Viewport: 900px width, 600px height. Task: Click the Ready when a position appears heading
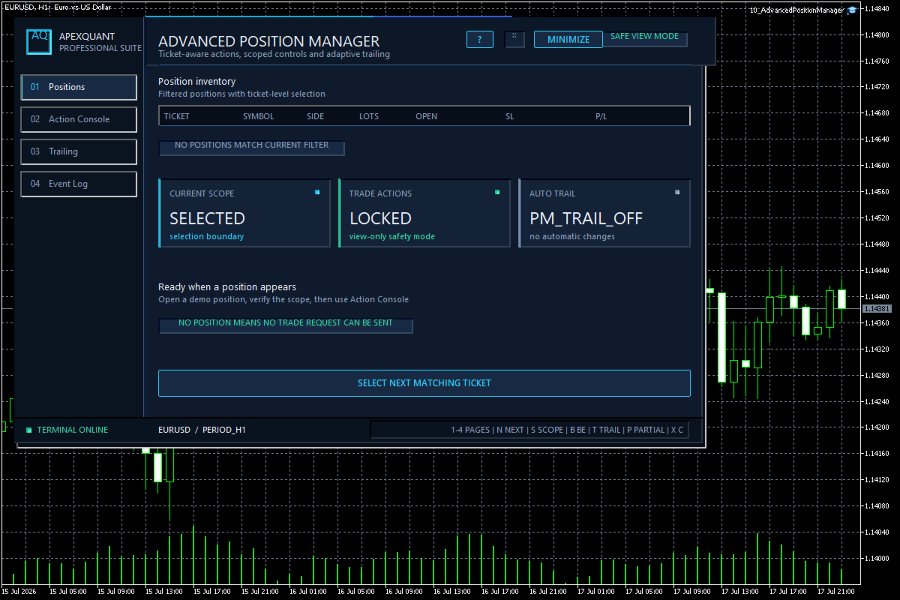[x=227, y=287]
